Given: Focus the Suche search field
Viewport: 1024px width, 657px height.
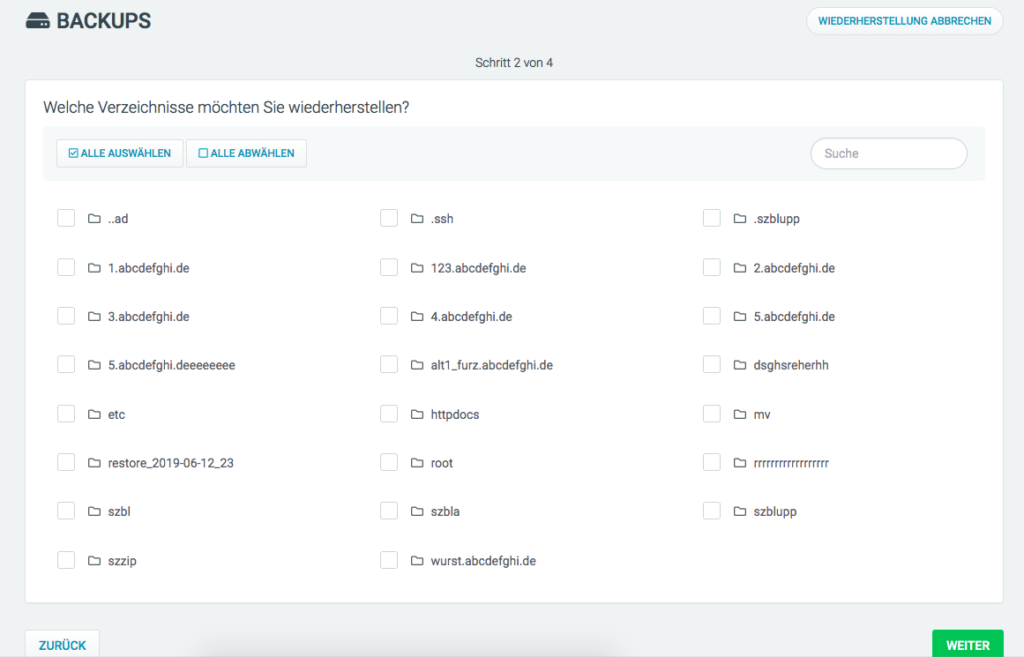Looking at the screenshot, I should [888, 153].
